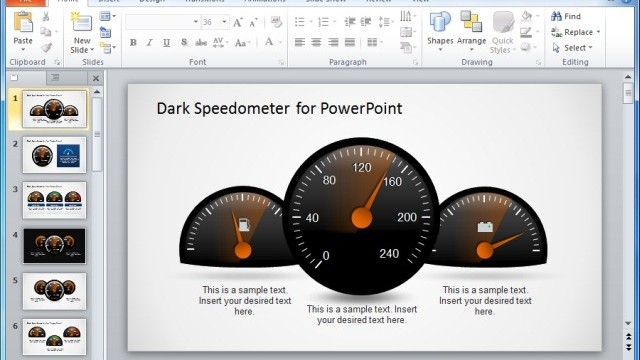Open the Font dialog launcher
This screenshot has height=360, width=640.
pos(281,62)
